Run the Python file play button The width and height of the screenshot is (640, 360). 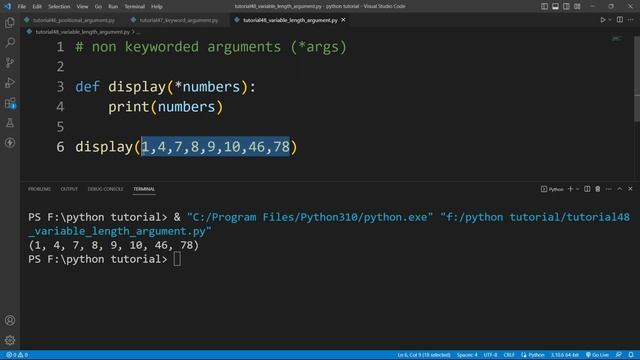[602, 20]
